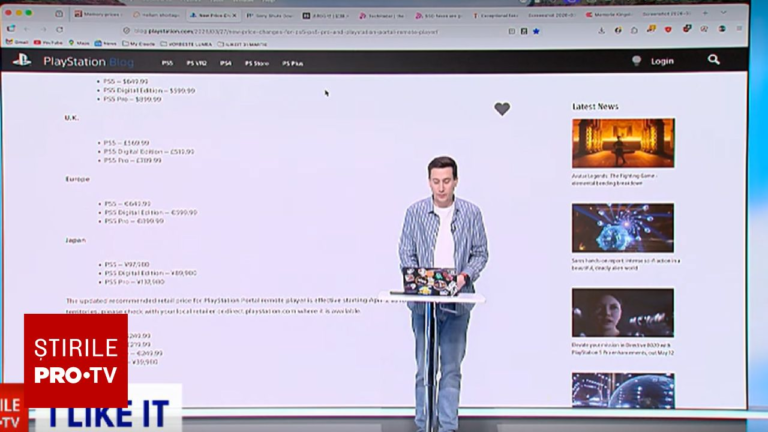
Task: Click the browser forward arrow
Action: point(43,29)
